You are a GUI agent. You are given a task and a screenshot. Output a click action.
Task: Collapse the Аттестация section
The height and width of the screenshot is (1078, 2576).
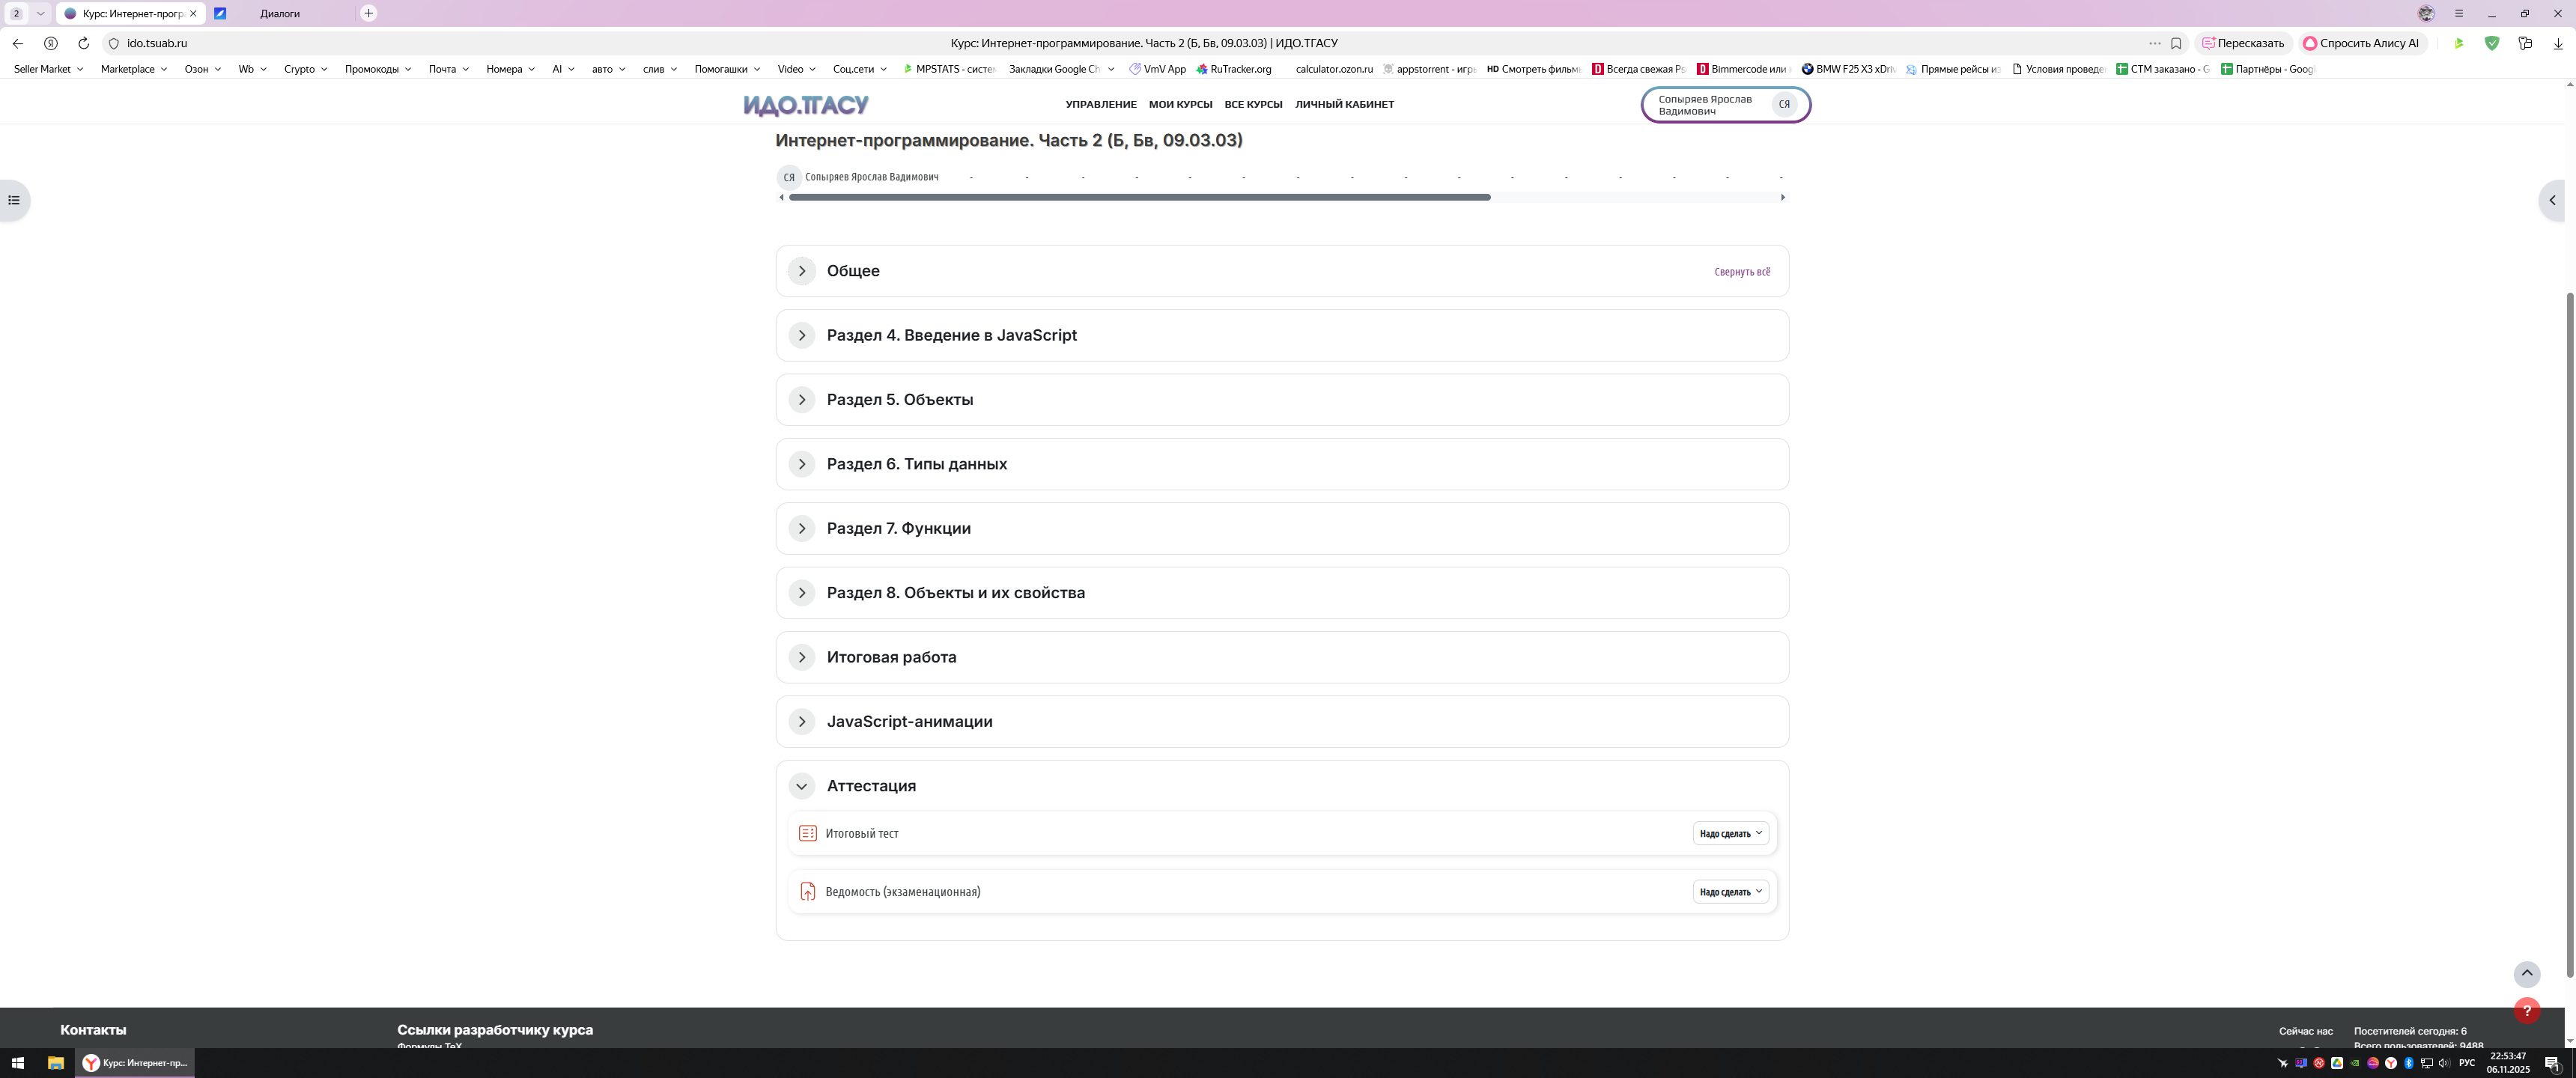[x=801, y=786]
